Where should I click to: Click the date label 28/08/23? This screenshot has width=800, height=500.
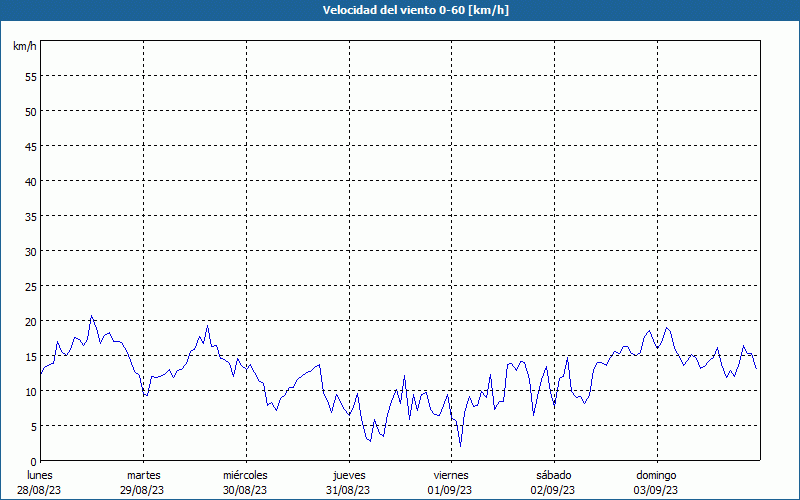click(x=39, y=490)
